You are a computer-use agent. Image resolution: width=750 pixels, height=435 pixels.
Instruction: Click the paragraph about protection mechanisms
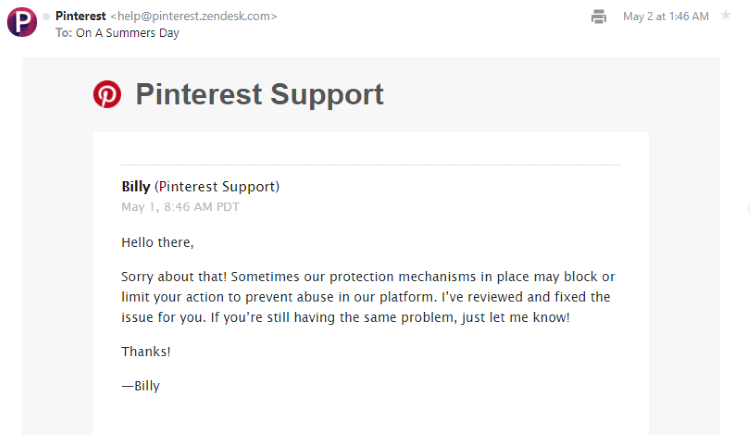click(x=368, y=297)
